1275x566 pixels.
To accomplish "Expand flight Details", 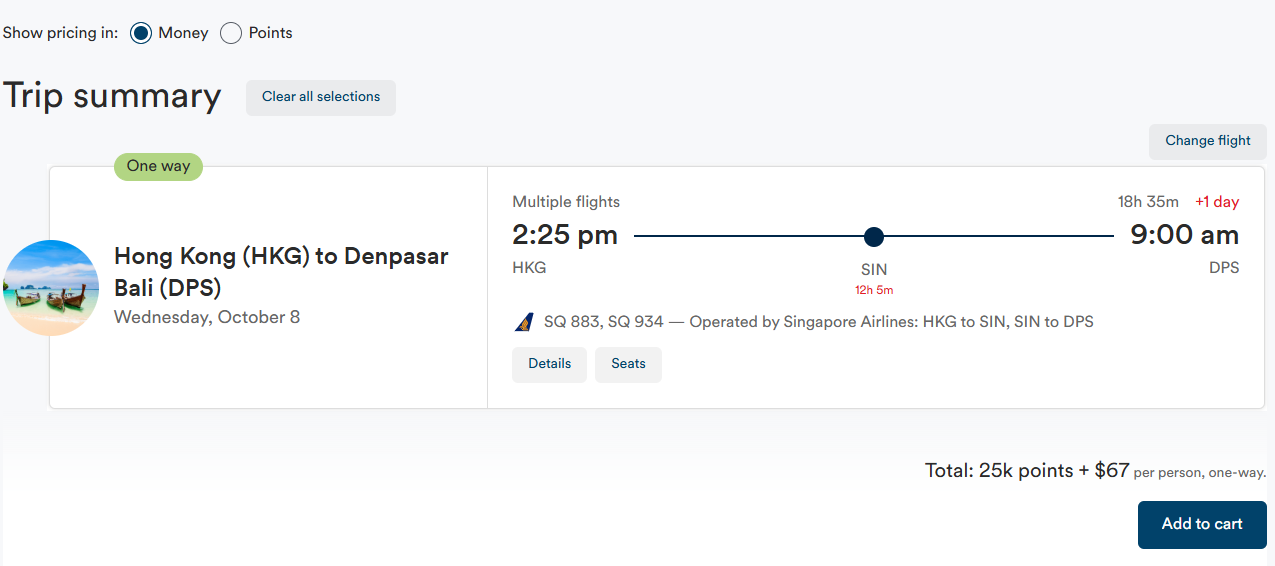I will pyautogui.click(x=549, y=364).
